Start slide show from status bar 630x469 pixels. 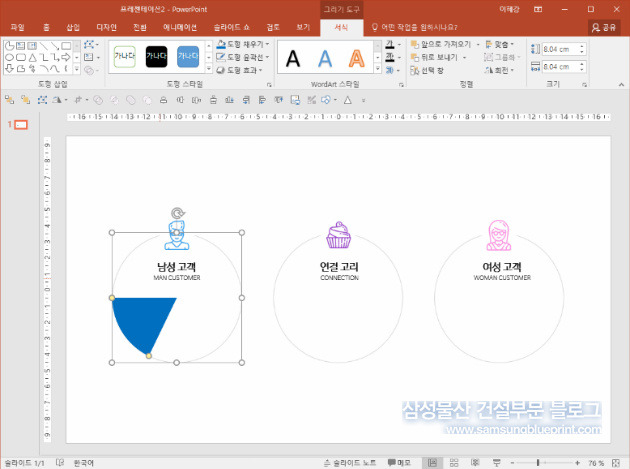[x=497, y=463]
